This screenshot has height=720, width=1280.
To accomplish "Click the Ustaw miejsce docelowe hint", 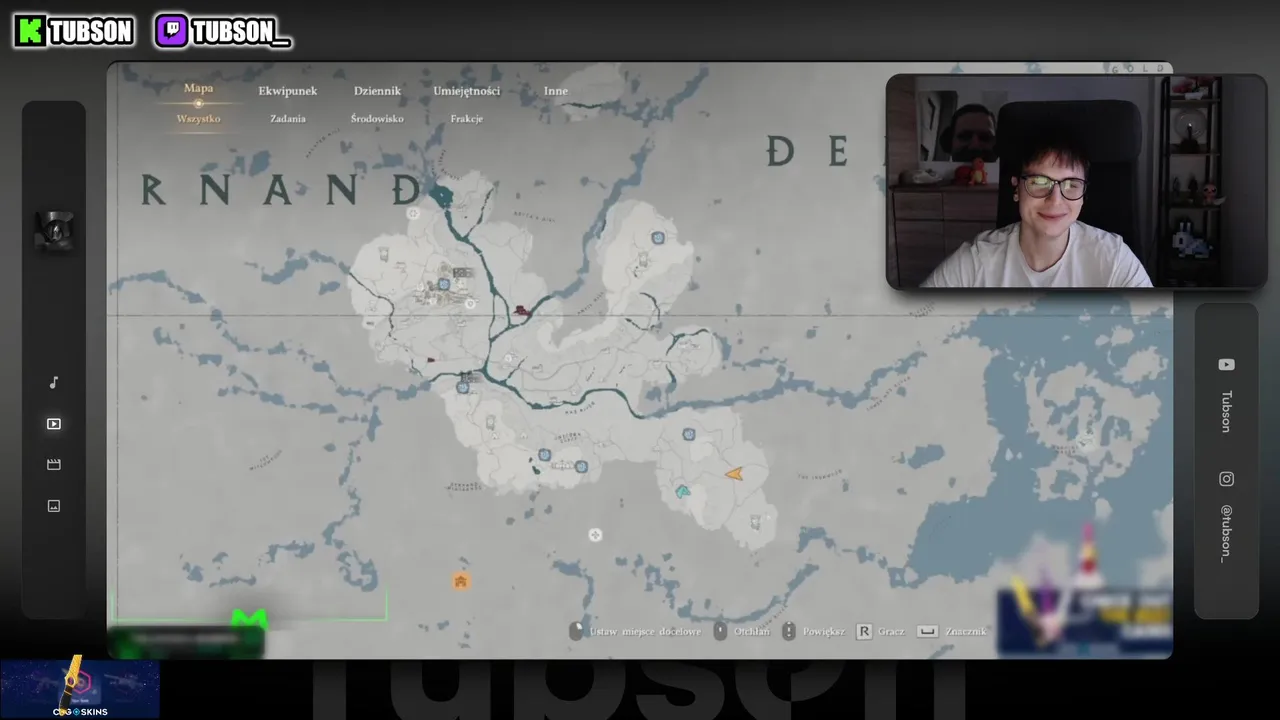I will click(645, 632).
